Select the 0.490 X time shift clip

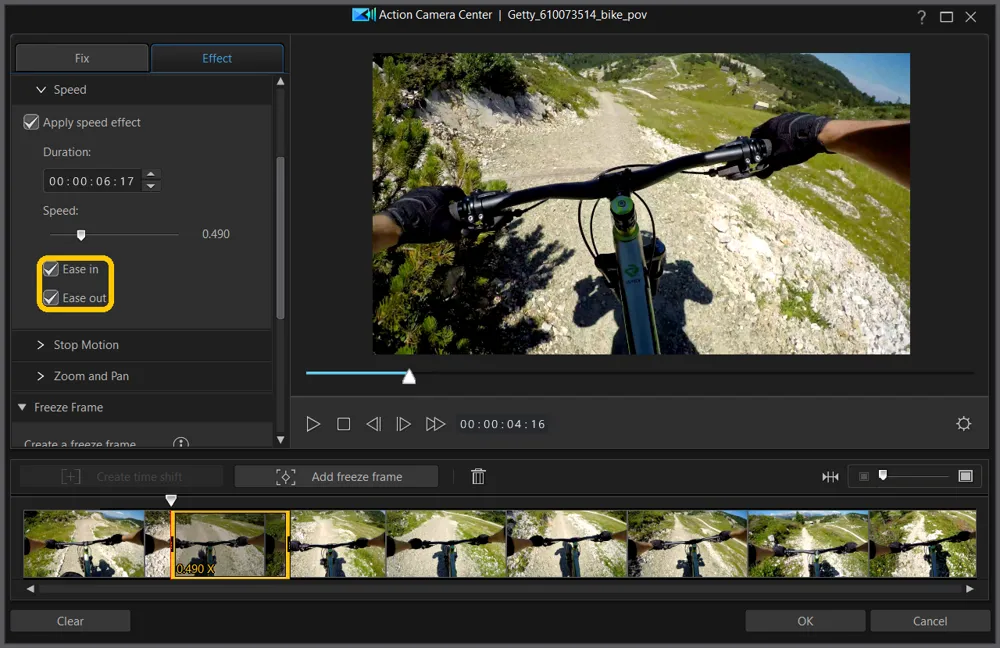[230, 544]
